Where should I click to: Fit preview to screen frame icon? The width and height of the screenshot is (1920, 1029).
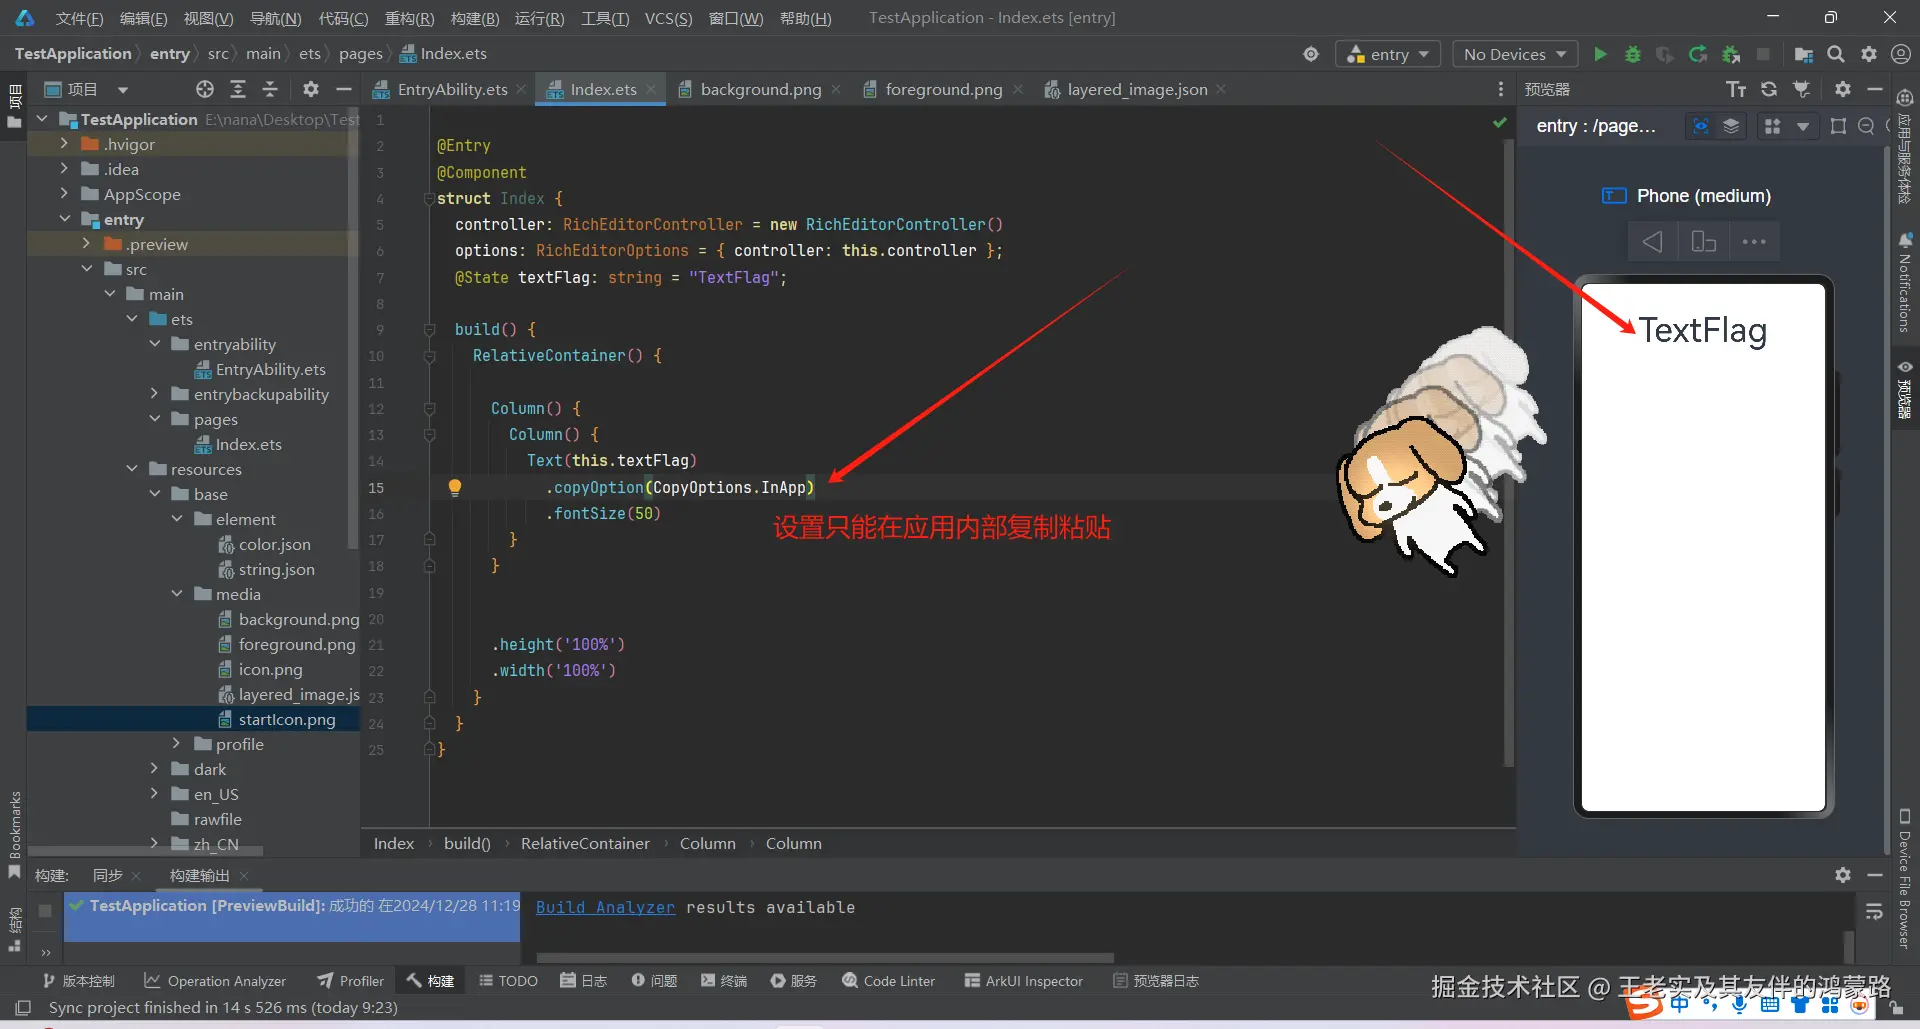point(1838,126)
